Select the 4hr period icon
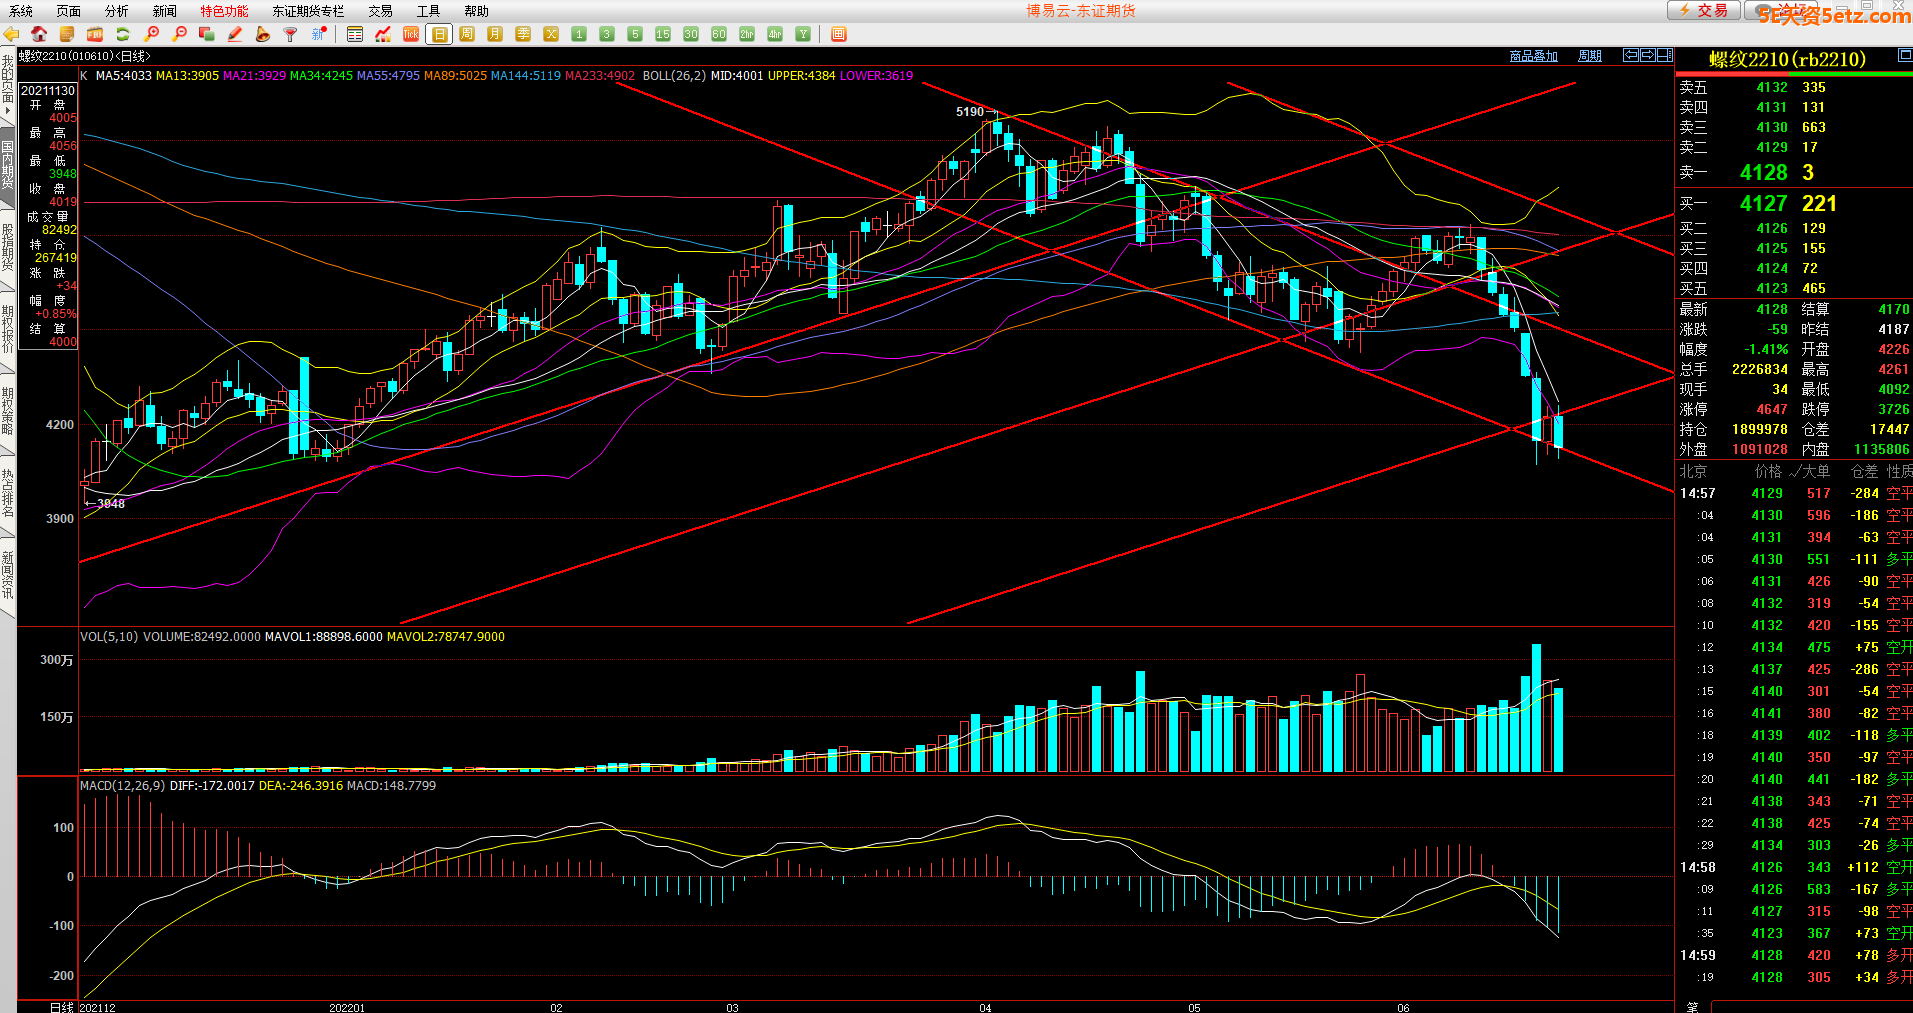The height and width of the screenshot is (1013, 1913). click(x=775, y=34)
